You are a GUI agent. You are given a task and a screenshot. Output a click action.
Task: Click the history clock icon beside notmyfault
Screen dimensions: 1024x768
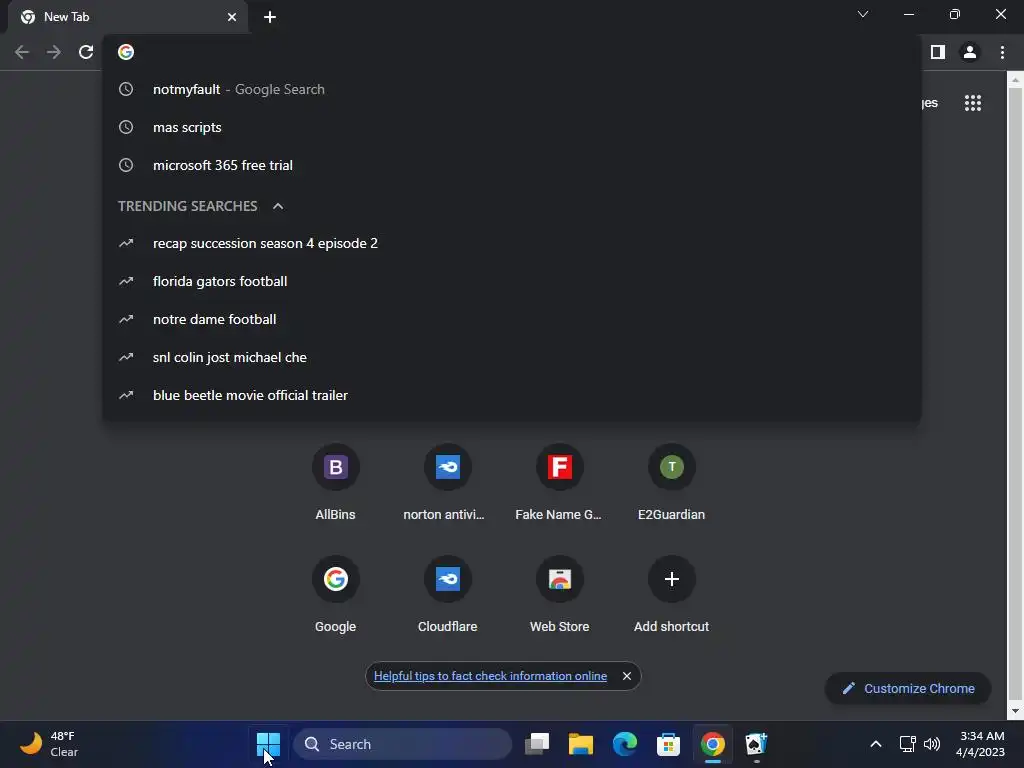[x=126, y=89]
